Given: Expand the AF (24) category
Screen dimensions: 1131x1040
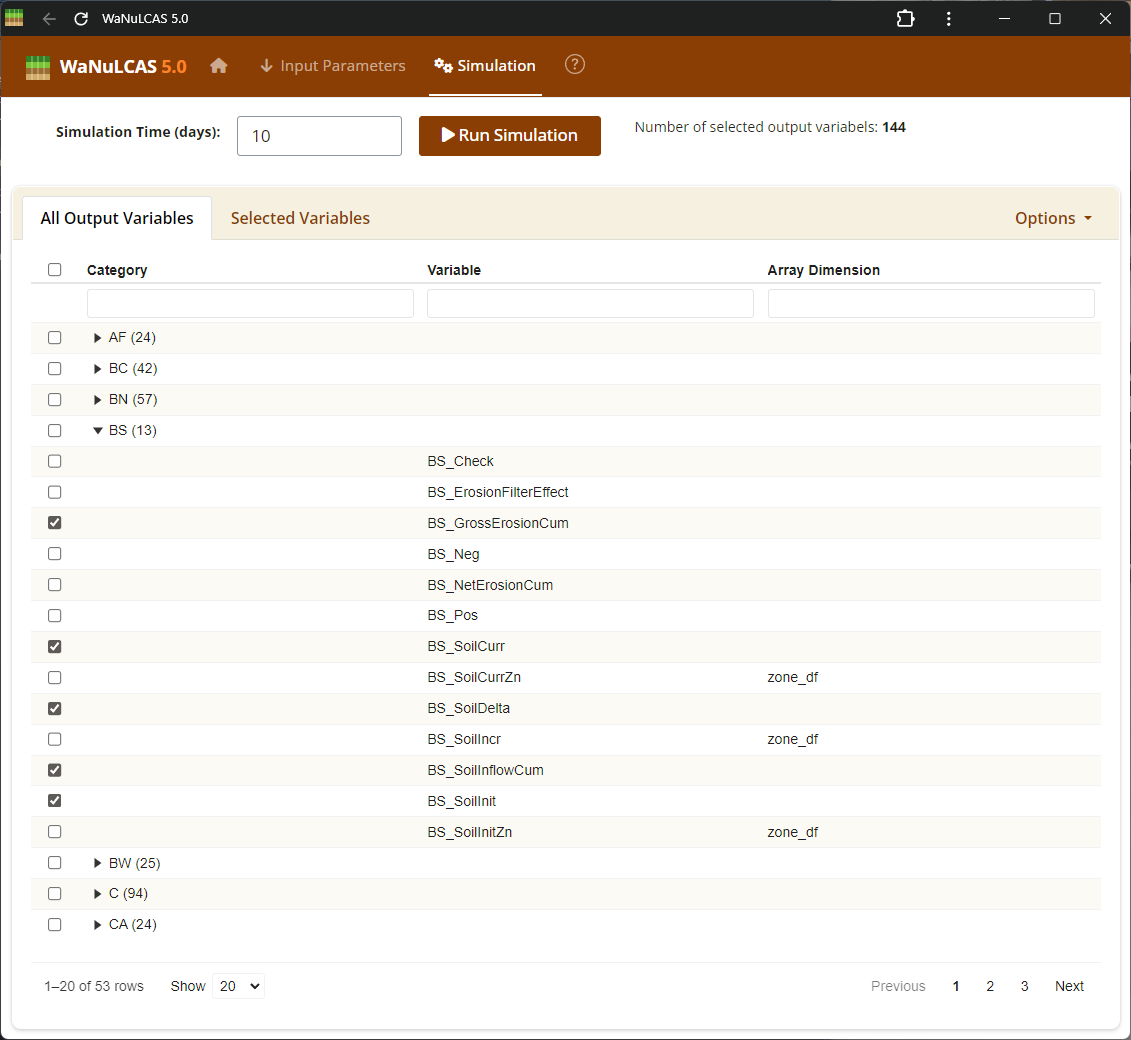Looking at the screenshot, I should pos(98,338).
